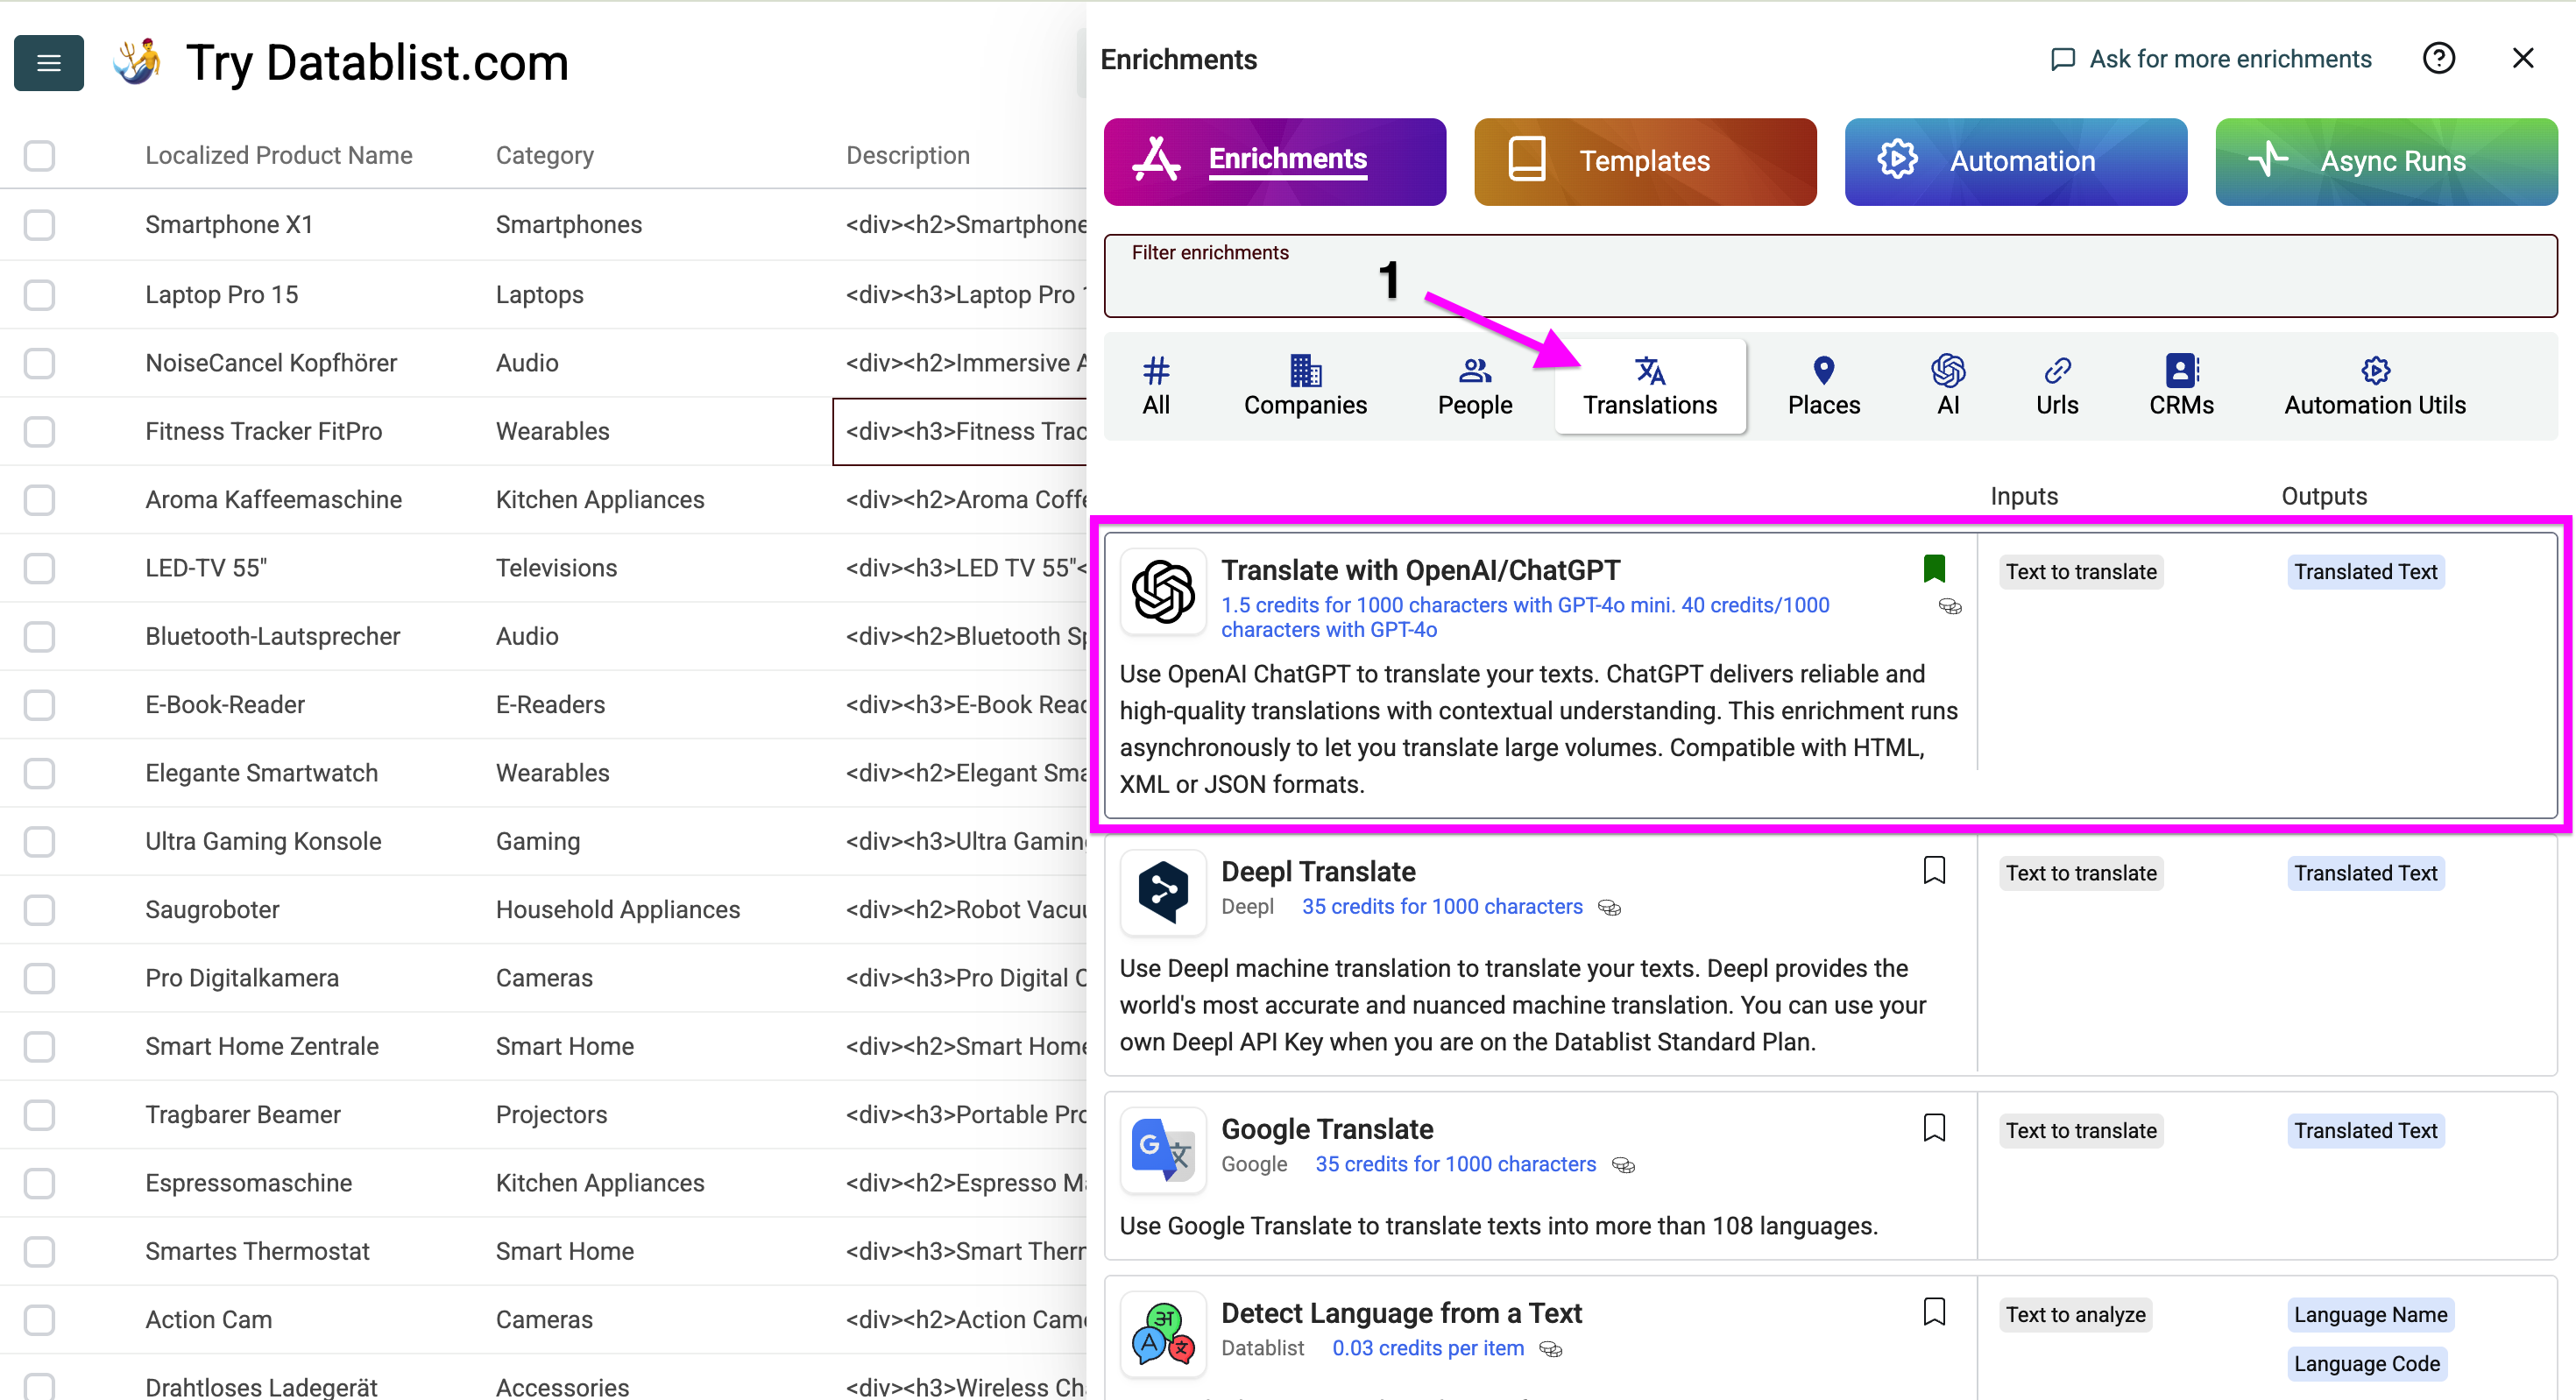This screenshot has height=1400, width=2576.
Task: Bookmark the Google Translate enrichment
Action: (x=1934, y=1128)
